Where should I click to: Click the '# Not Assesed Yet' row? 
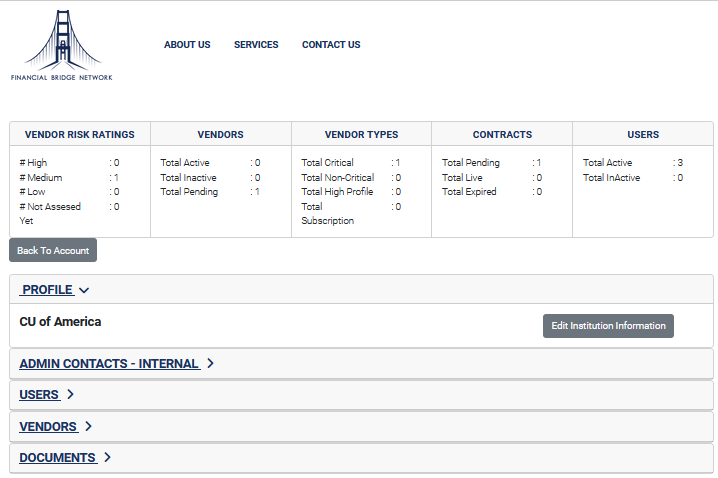click(70, 213)
